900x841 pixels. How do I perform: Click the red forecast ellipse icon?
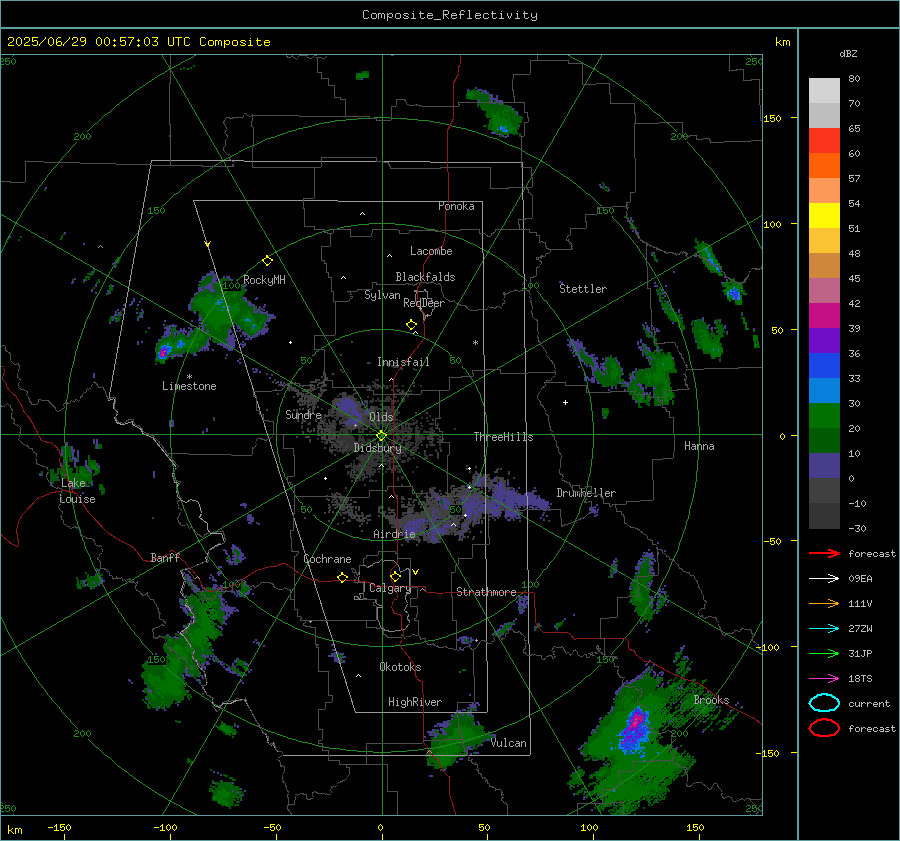(824, 728)
